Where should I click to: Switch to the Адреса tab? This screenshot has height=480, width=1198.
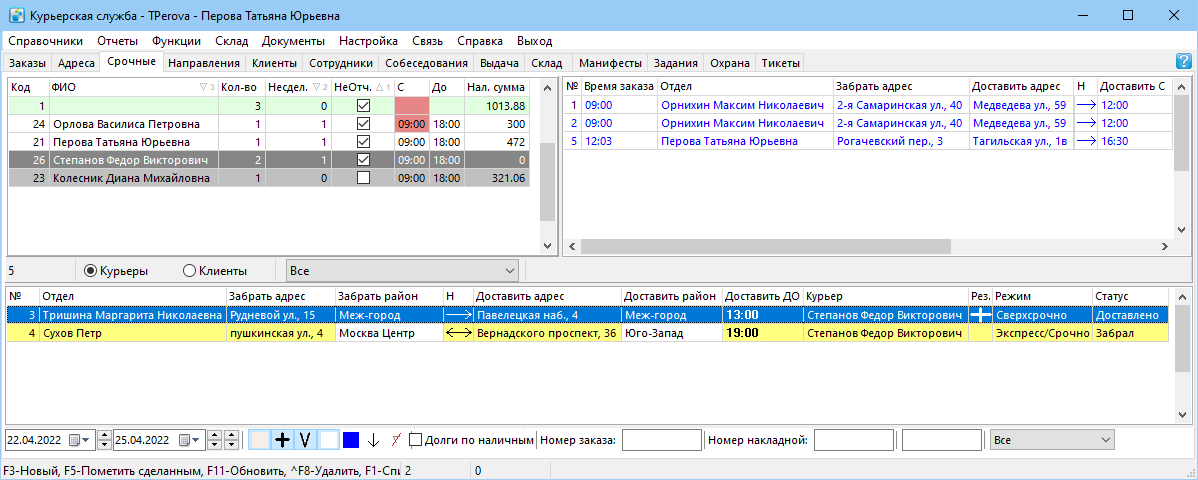76,63
